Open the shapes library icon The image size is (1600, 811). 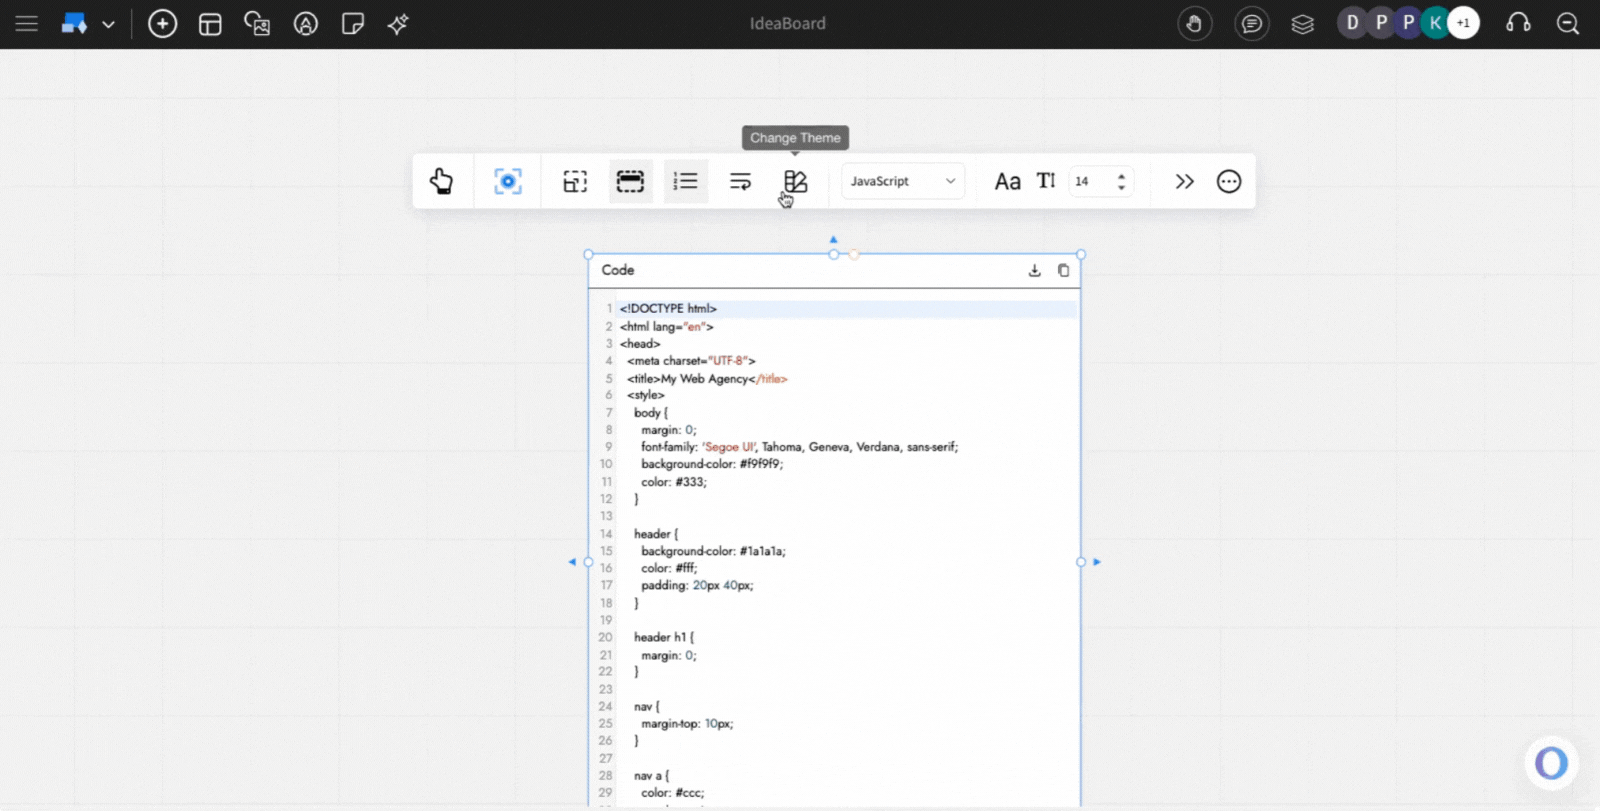click(306, 24)
